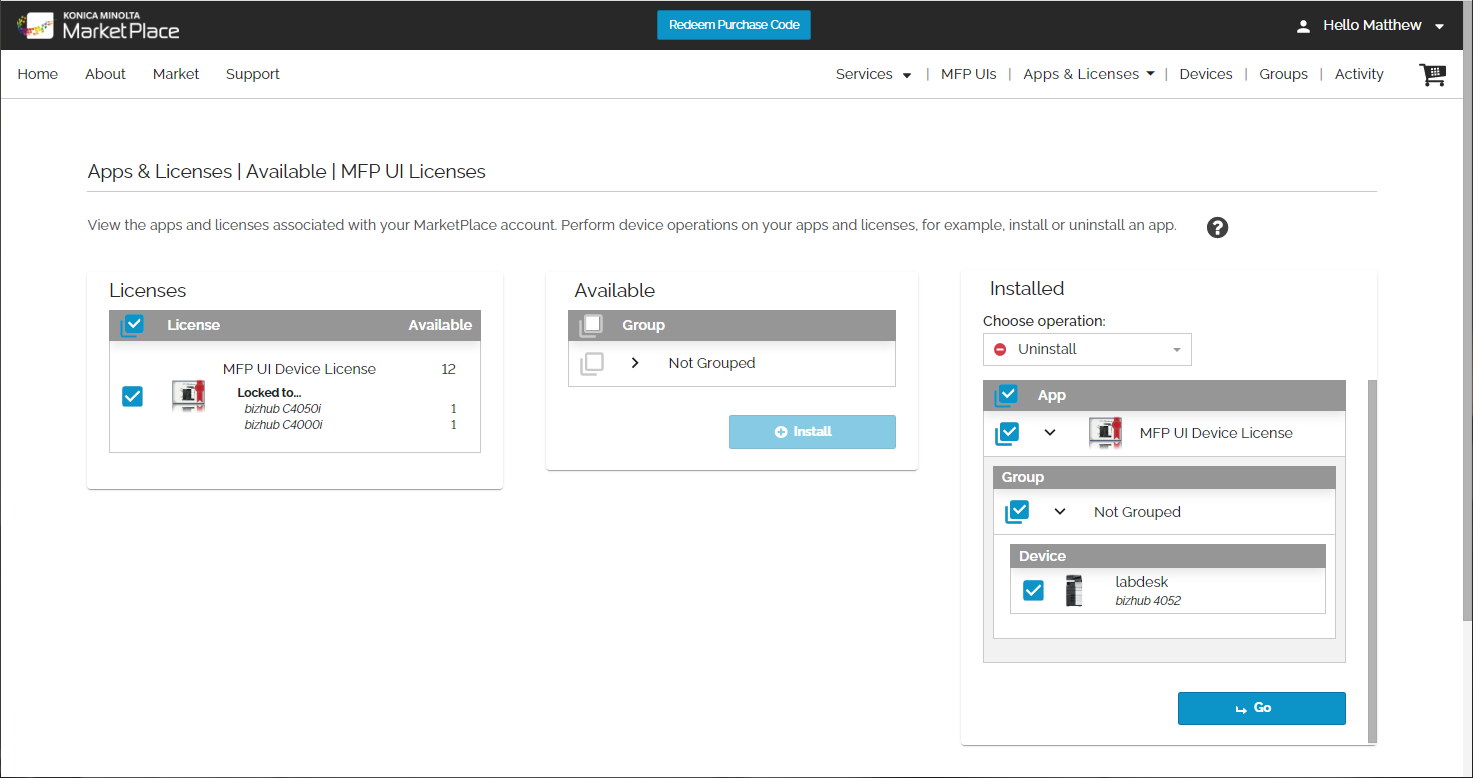Open the About page
Viewport: 1473px width, 778px height.
[x=105, y=74]
